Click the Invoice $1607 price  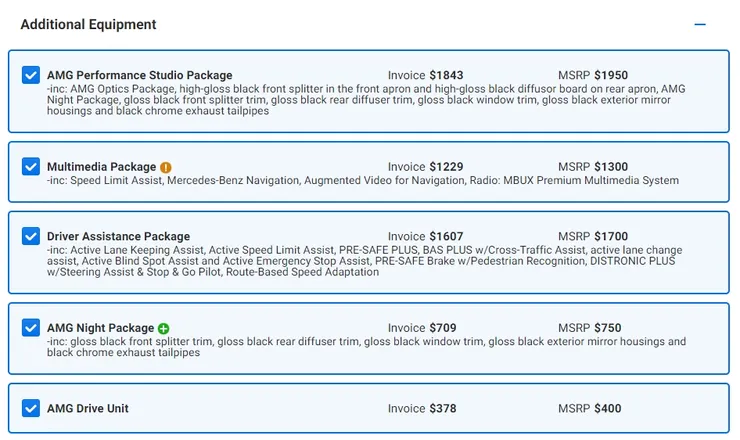tap(425, 237)
